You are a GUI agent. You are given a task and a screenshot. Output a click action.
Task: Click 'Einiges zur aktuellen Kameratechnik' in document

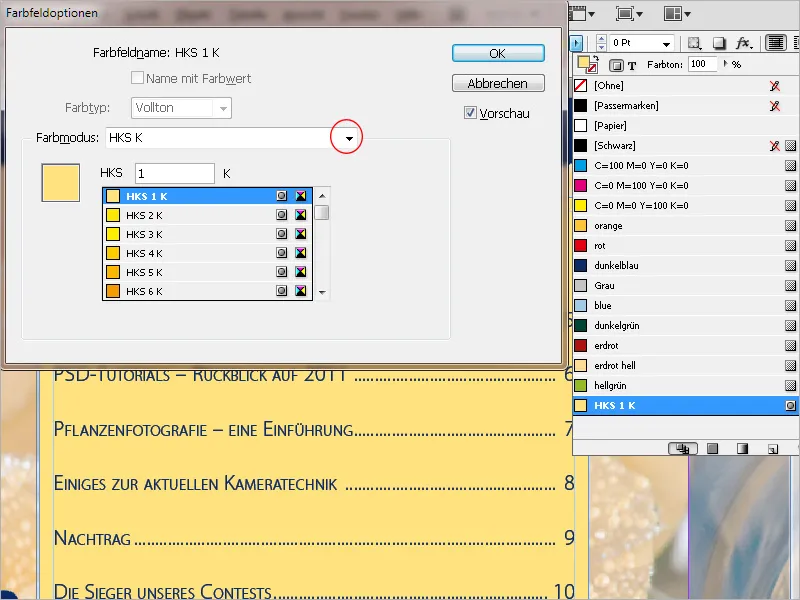click(195, 484)
